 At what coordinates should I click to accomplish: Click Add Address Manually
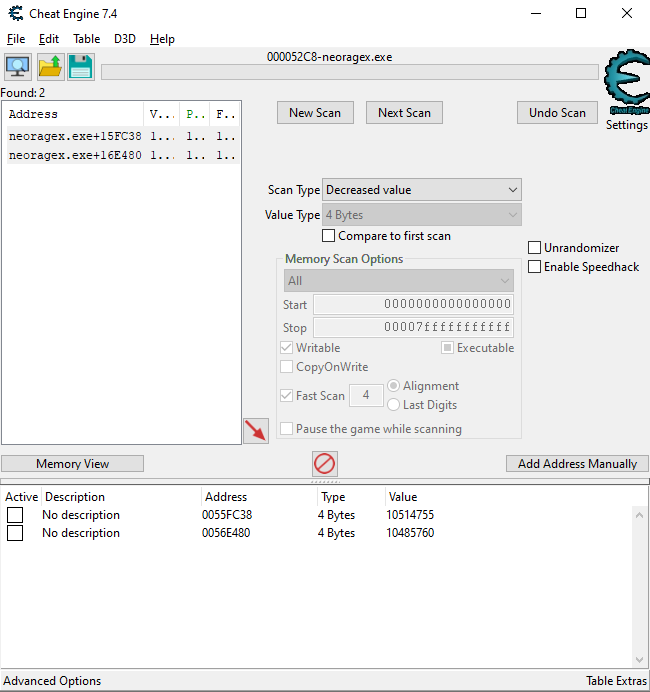point(577,464)
